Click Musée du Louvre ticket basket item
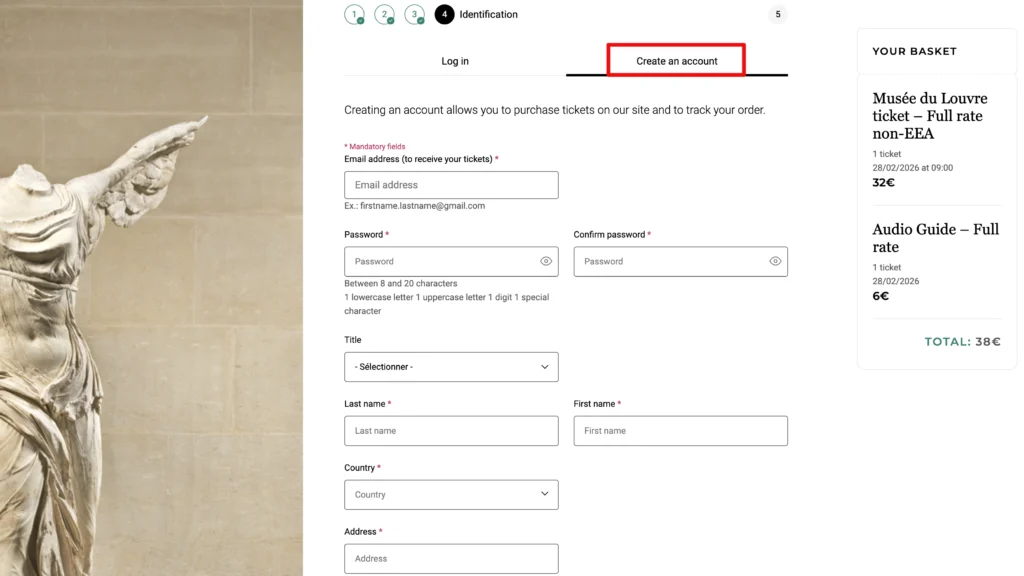Viewport: 1024px width, 576px height. pos(929,116)
